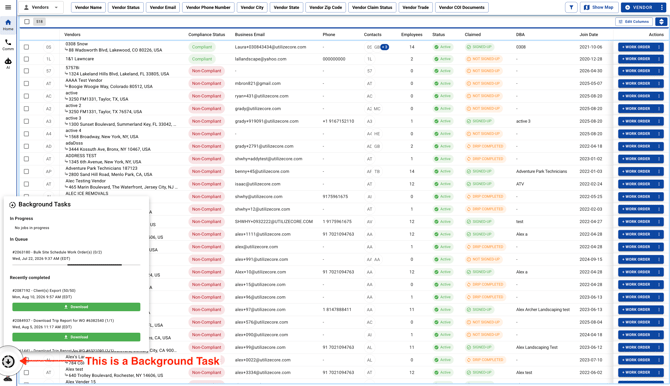Open the Background Tasks download-circle icon
The image size is (670, 386).
tap(8, 362)
